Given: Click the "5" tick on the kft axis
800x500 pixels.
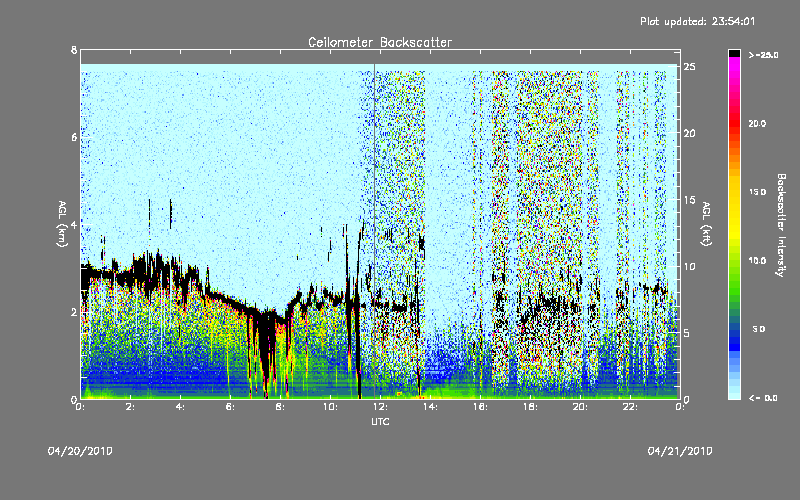Looking at the screenshot, I should click(687, 333).
